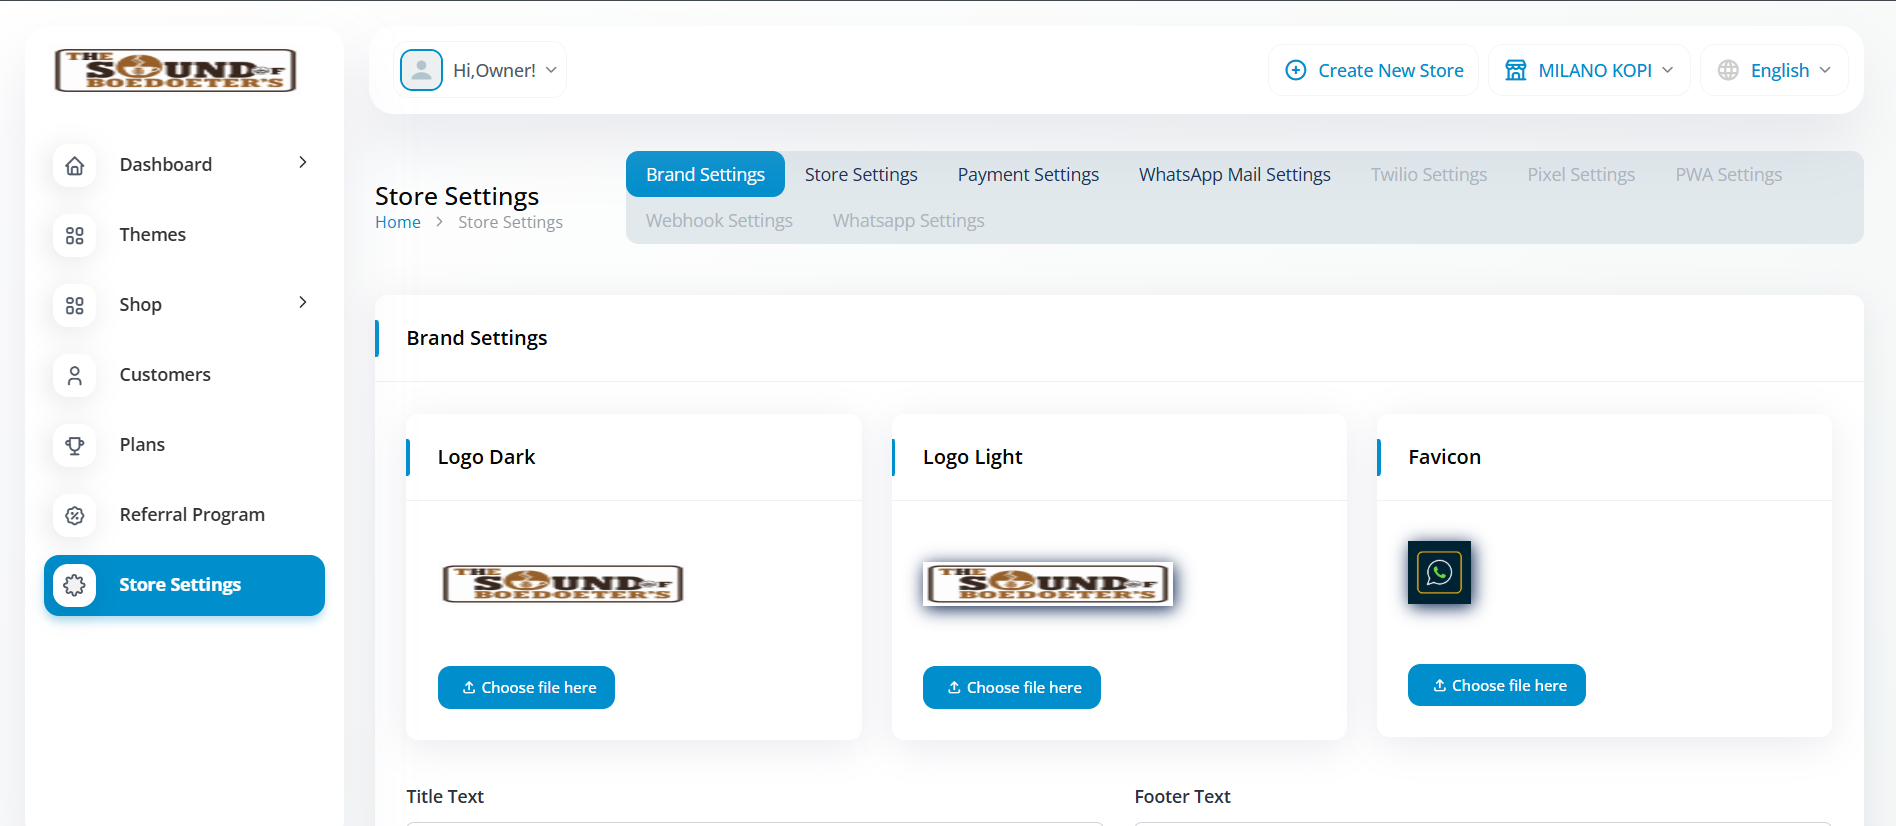Choose file for Favicon
This screenshot has height=826, width=1896.
pyautogui.click(x=1497, y=685)
